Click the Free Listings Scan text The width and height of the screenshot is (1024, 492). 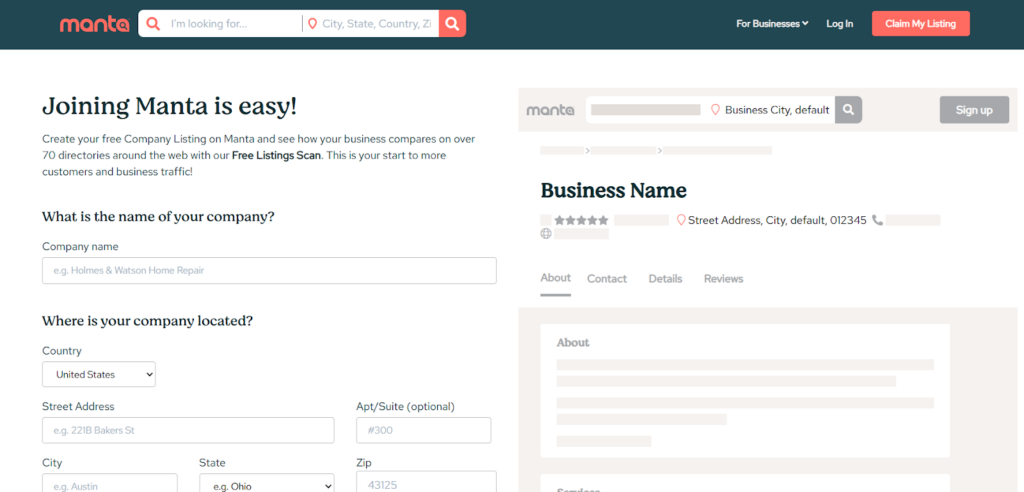(276, 156)
